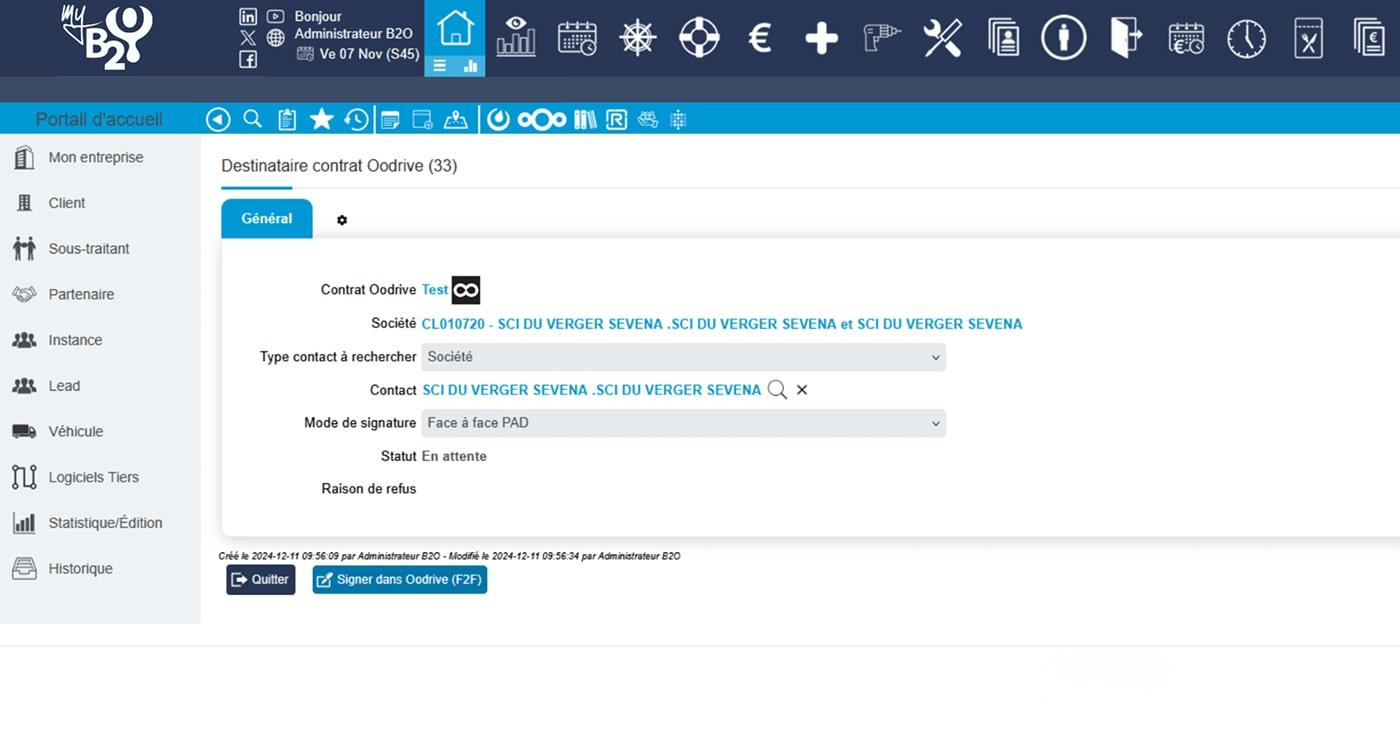Click the Quitter button
Screen dimensions: 1400x752
click(261, 580)
